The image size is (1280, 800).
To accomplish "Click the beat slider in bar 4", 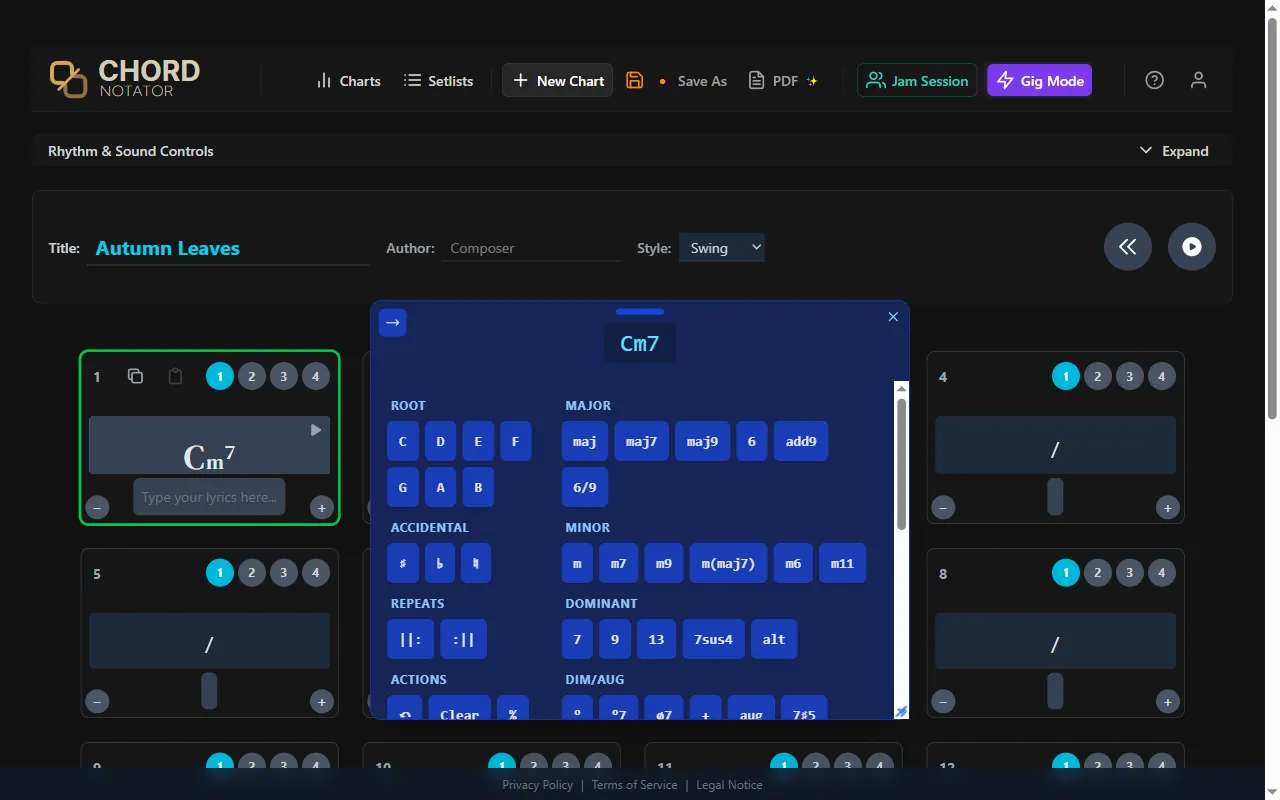I will pyautogui.click(x=1055, y=497).
